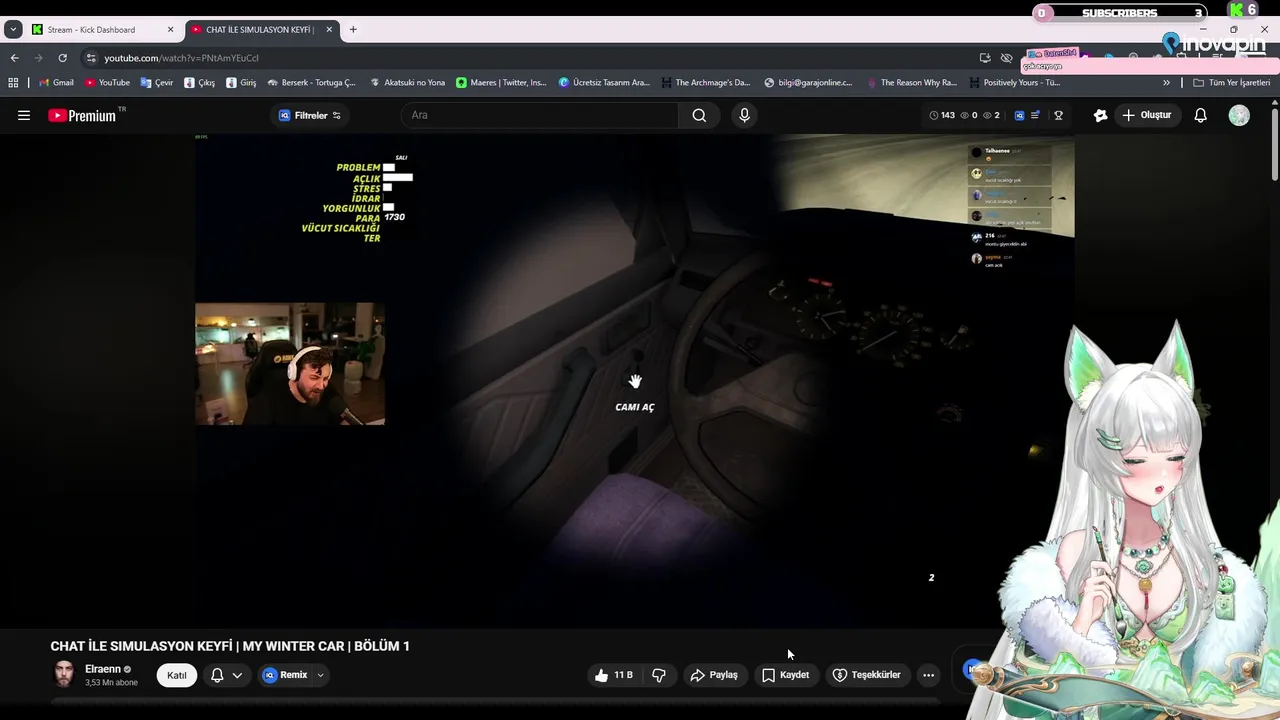Image resolution: width=1280 pixels, height=720 pixels.
Task: Save video with Kaydet button
Action: click(785, 675)
